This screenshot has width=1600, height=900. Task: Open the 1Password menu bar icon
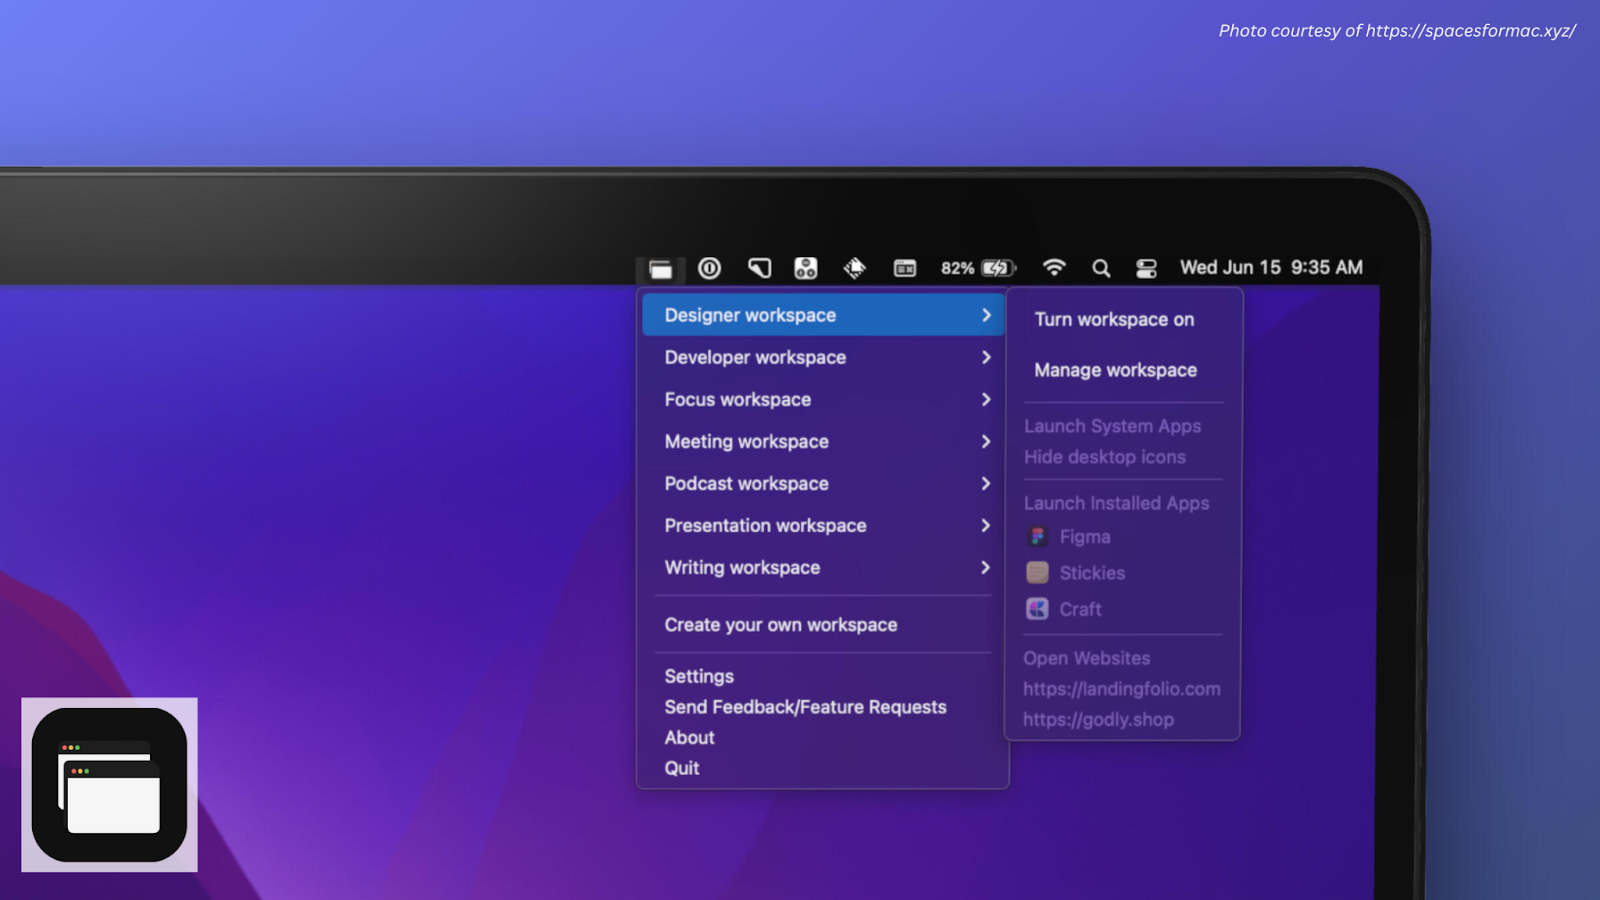coord(709,268)
